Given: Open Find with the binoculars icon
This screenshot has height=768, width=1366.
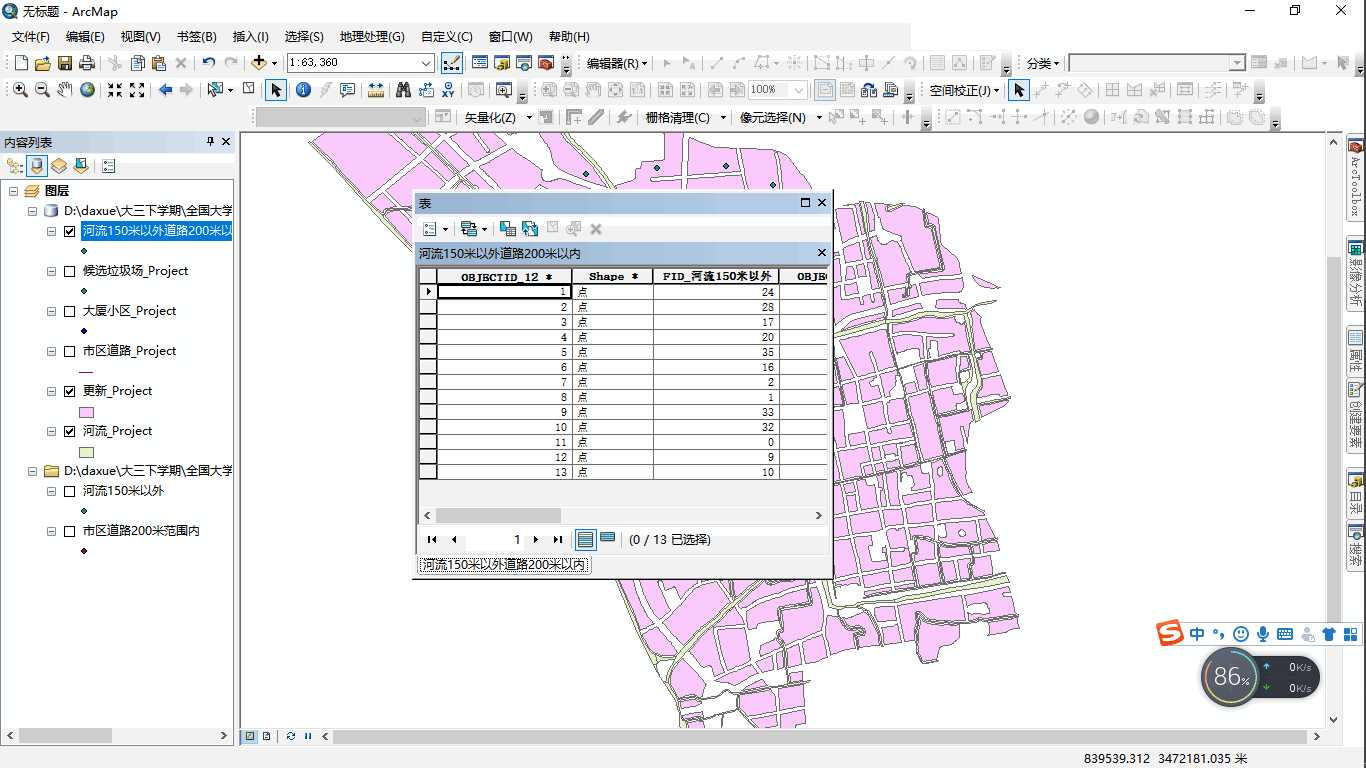Looking at the screenshot, I should coord(403,90).
